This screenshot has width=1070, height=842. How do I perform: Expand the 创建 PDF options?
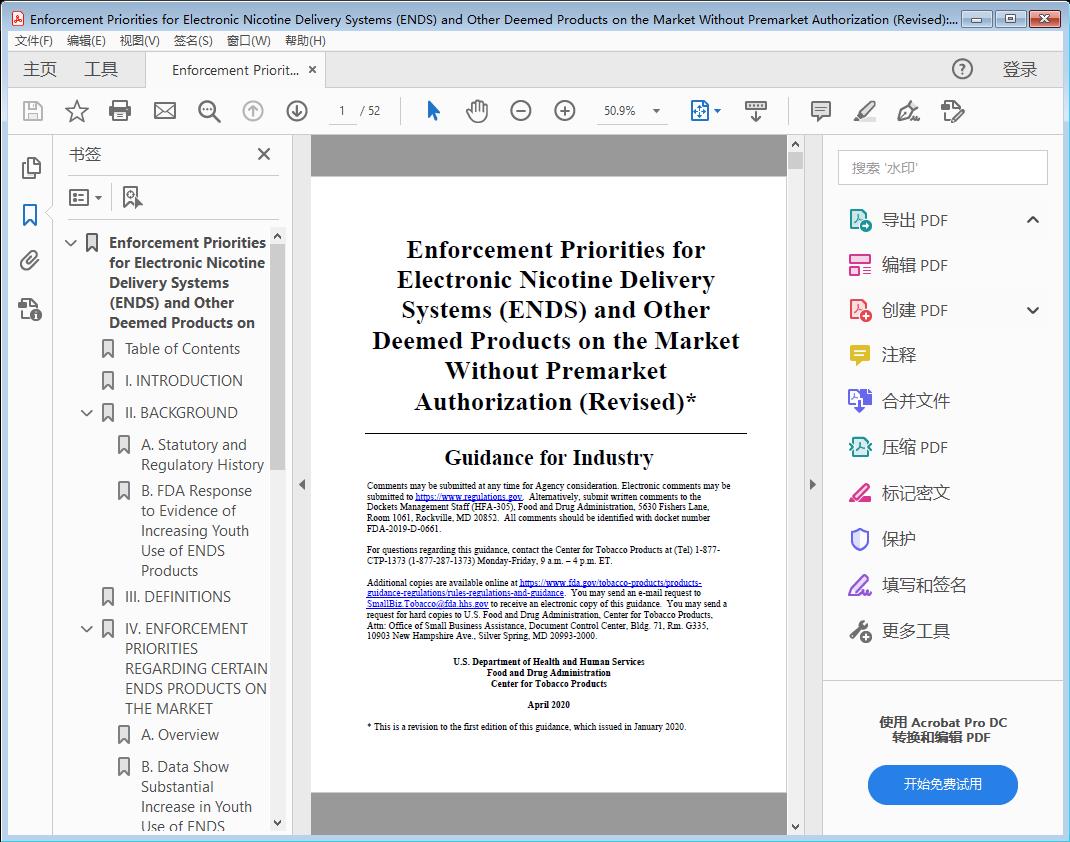click(x=1032, y=310)
